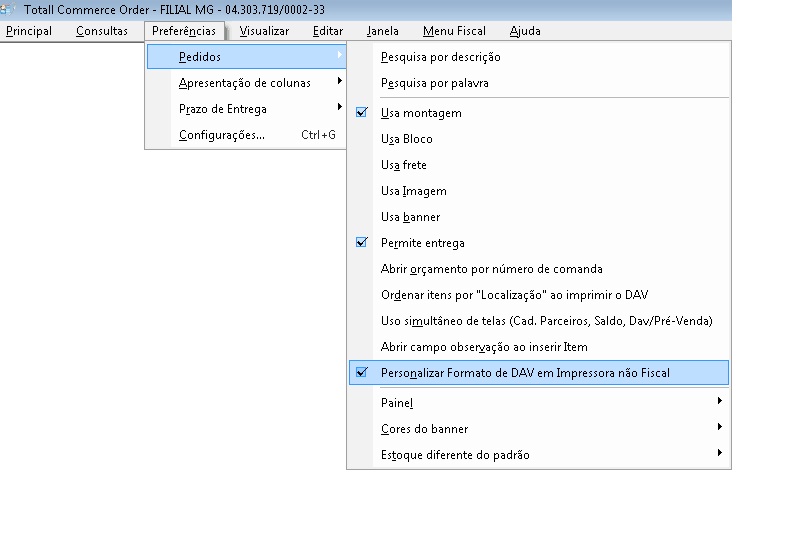This screenshot has width=789, height=539.
Task: Expand Apresentação de colunas submenu
Action: click(246, 83)
